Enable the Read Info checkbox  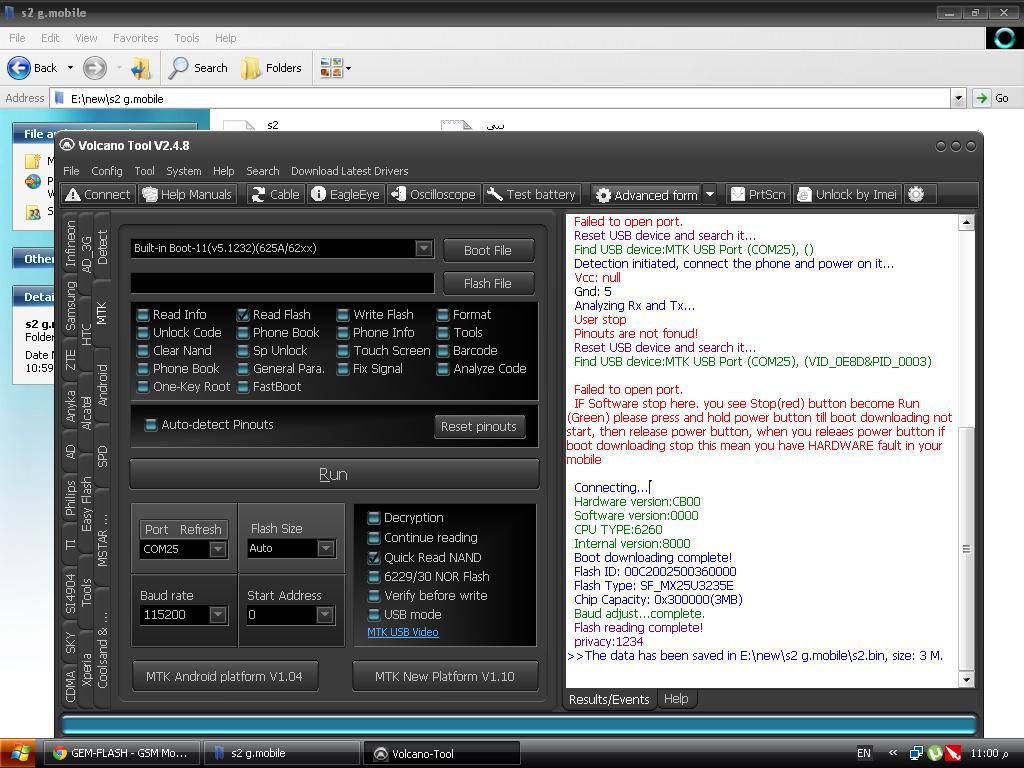143,315
